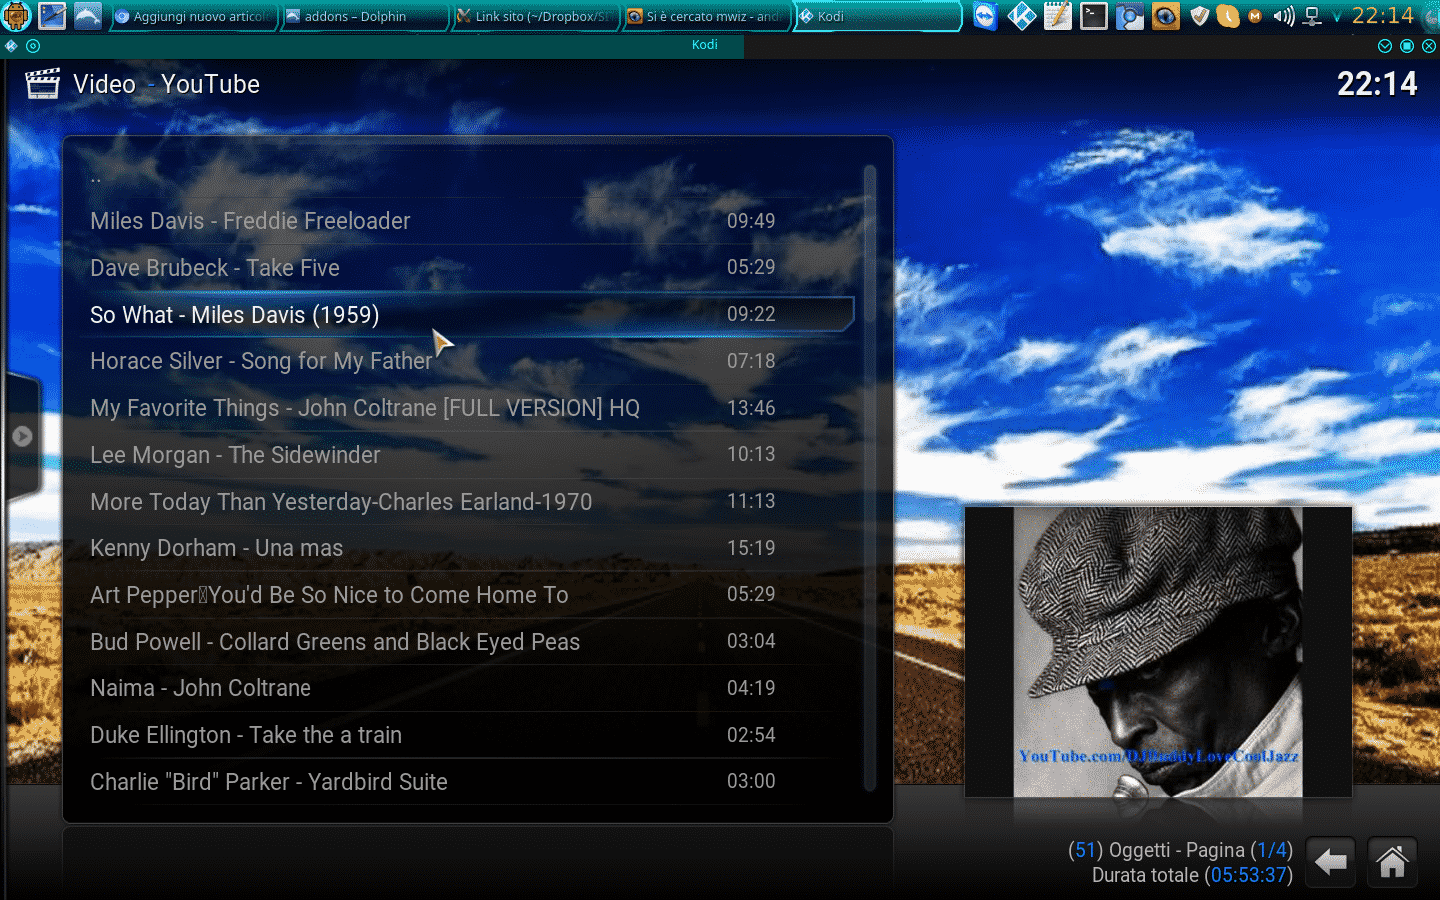Open the Chromium browser panel icon
1440x900 pixels.
click(x=1129, y=16)
